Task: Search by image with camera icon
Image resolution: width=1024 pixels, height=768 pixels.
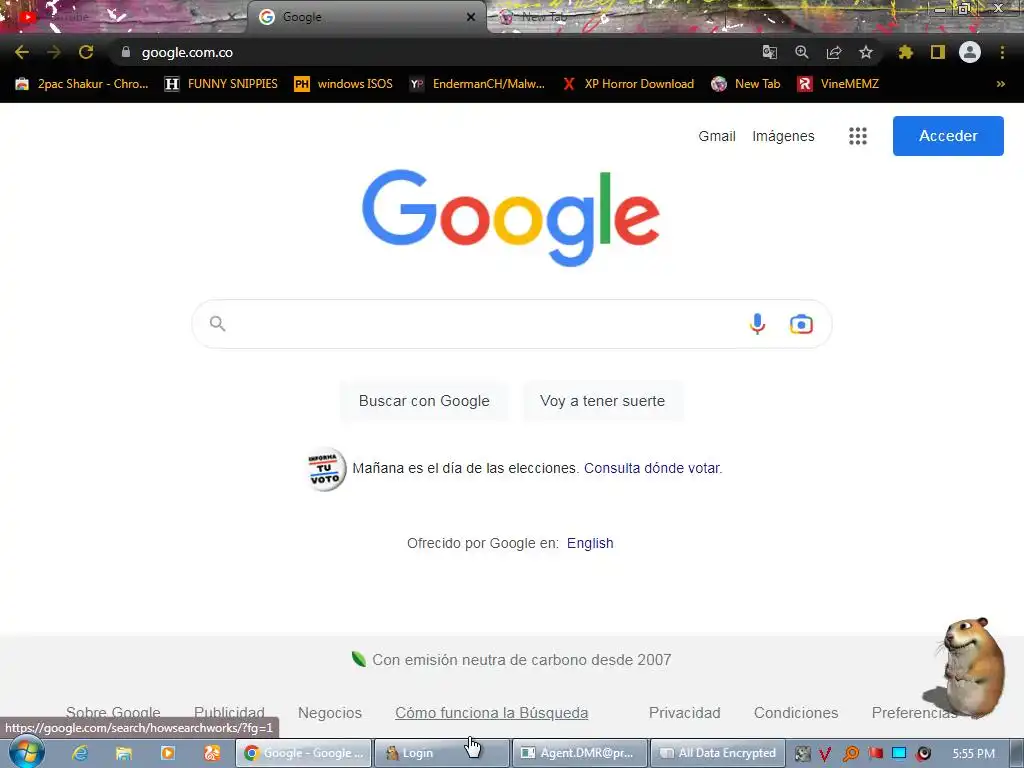Action: pyautogui.click(x=801, y=324)
